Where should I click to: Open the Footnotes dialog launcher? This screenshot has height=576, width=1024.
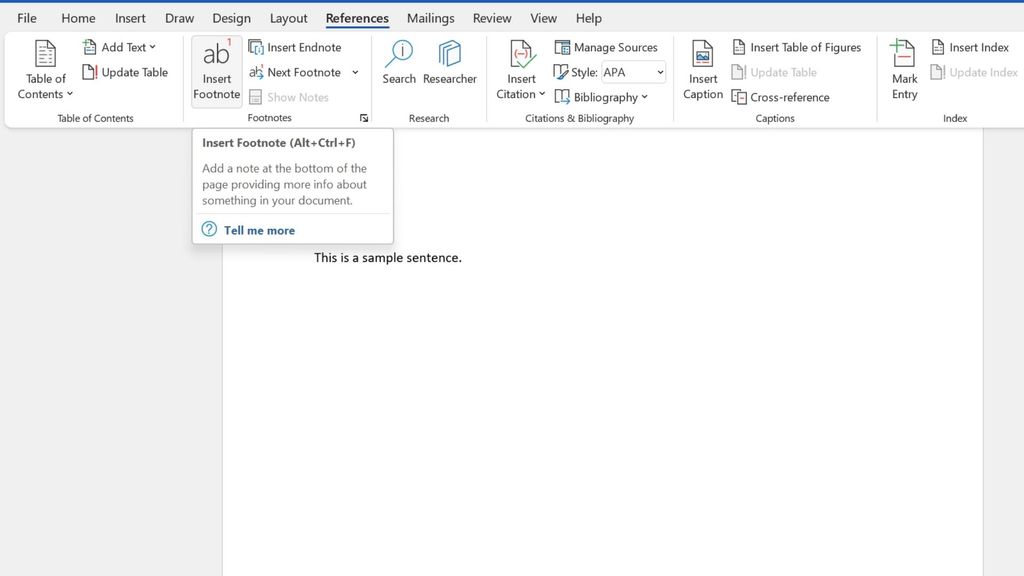coord(364,117)
